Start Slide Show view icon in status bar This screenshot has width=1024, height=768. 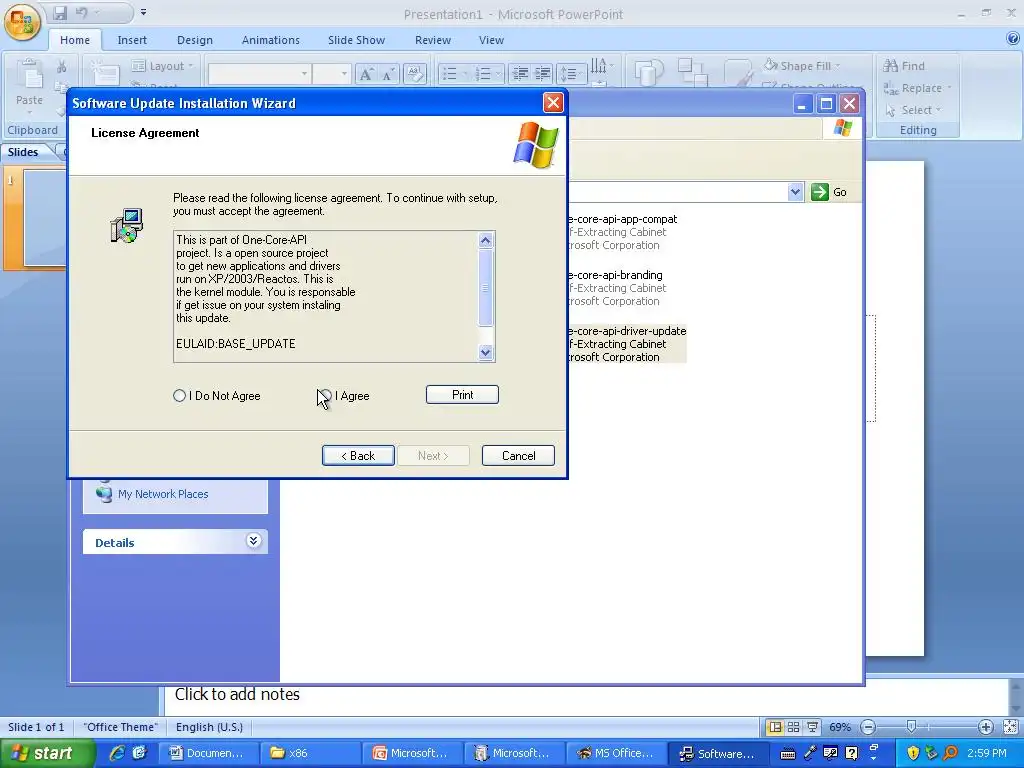tap(812, 727)
